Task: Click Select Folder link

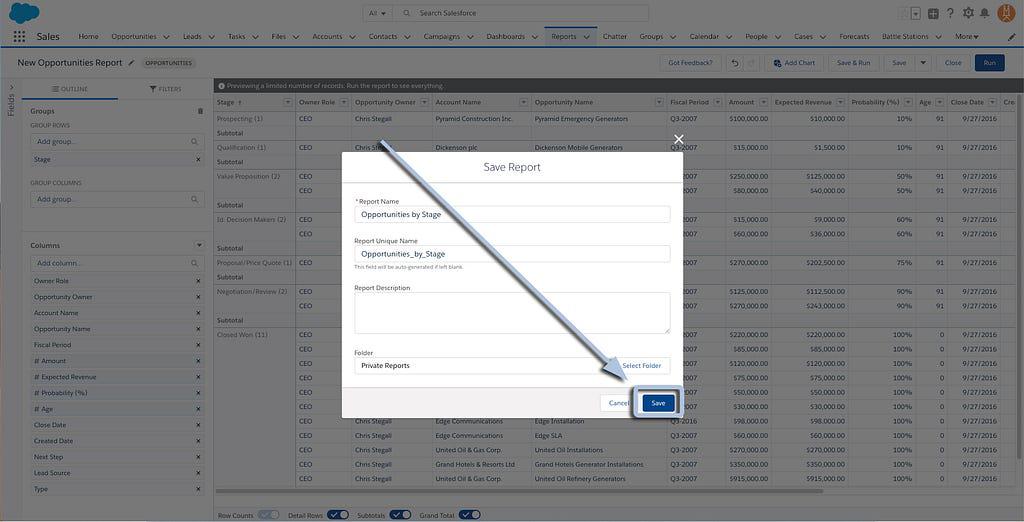Action: point(641,366)
